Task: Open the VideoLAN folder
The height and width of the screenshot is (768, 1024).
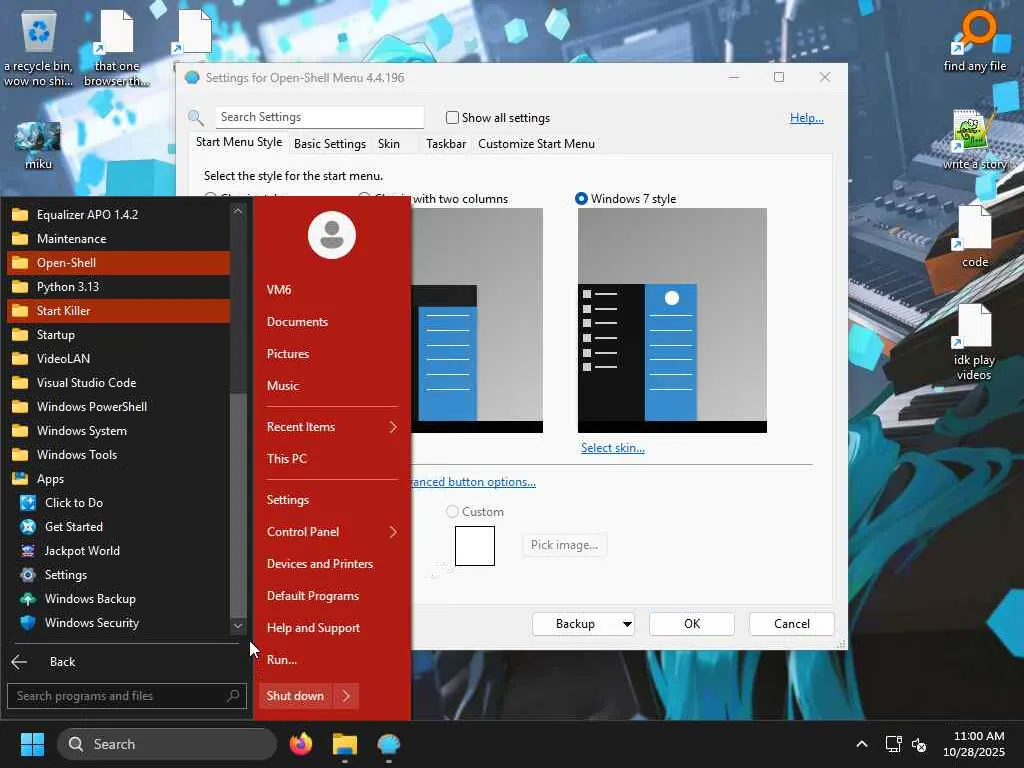Action: pos(118,359)
